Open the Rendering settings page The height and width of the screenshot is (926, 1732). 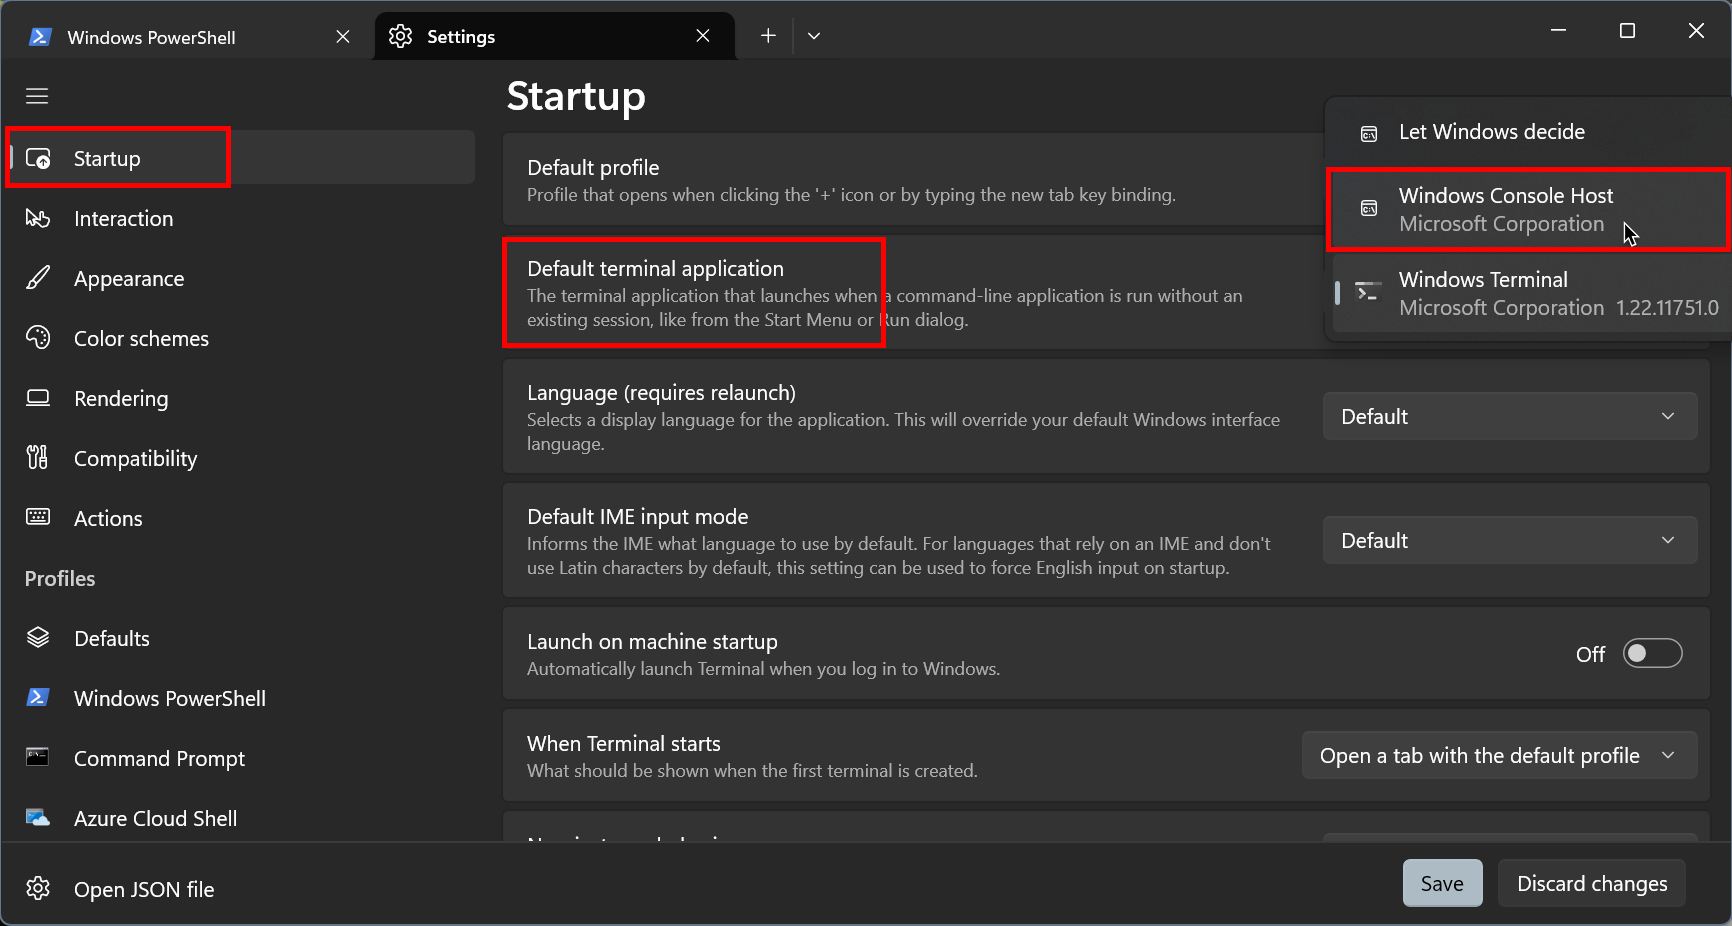coord(240,398)
